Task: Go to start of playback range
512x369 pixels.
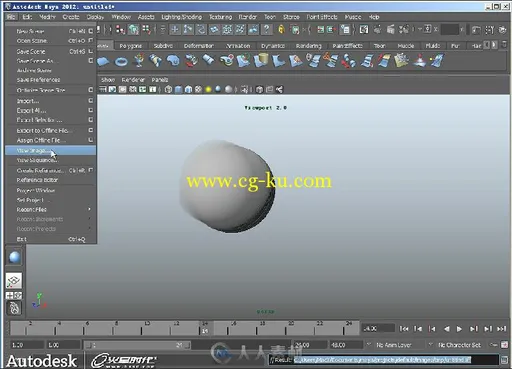Action: pos(404,329)
